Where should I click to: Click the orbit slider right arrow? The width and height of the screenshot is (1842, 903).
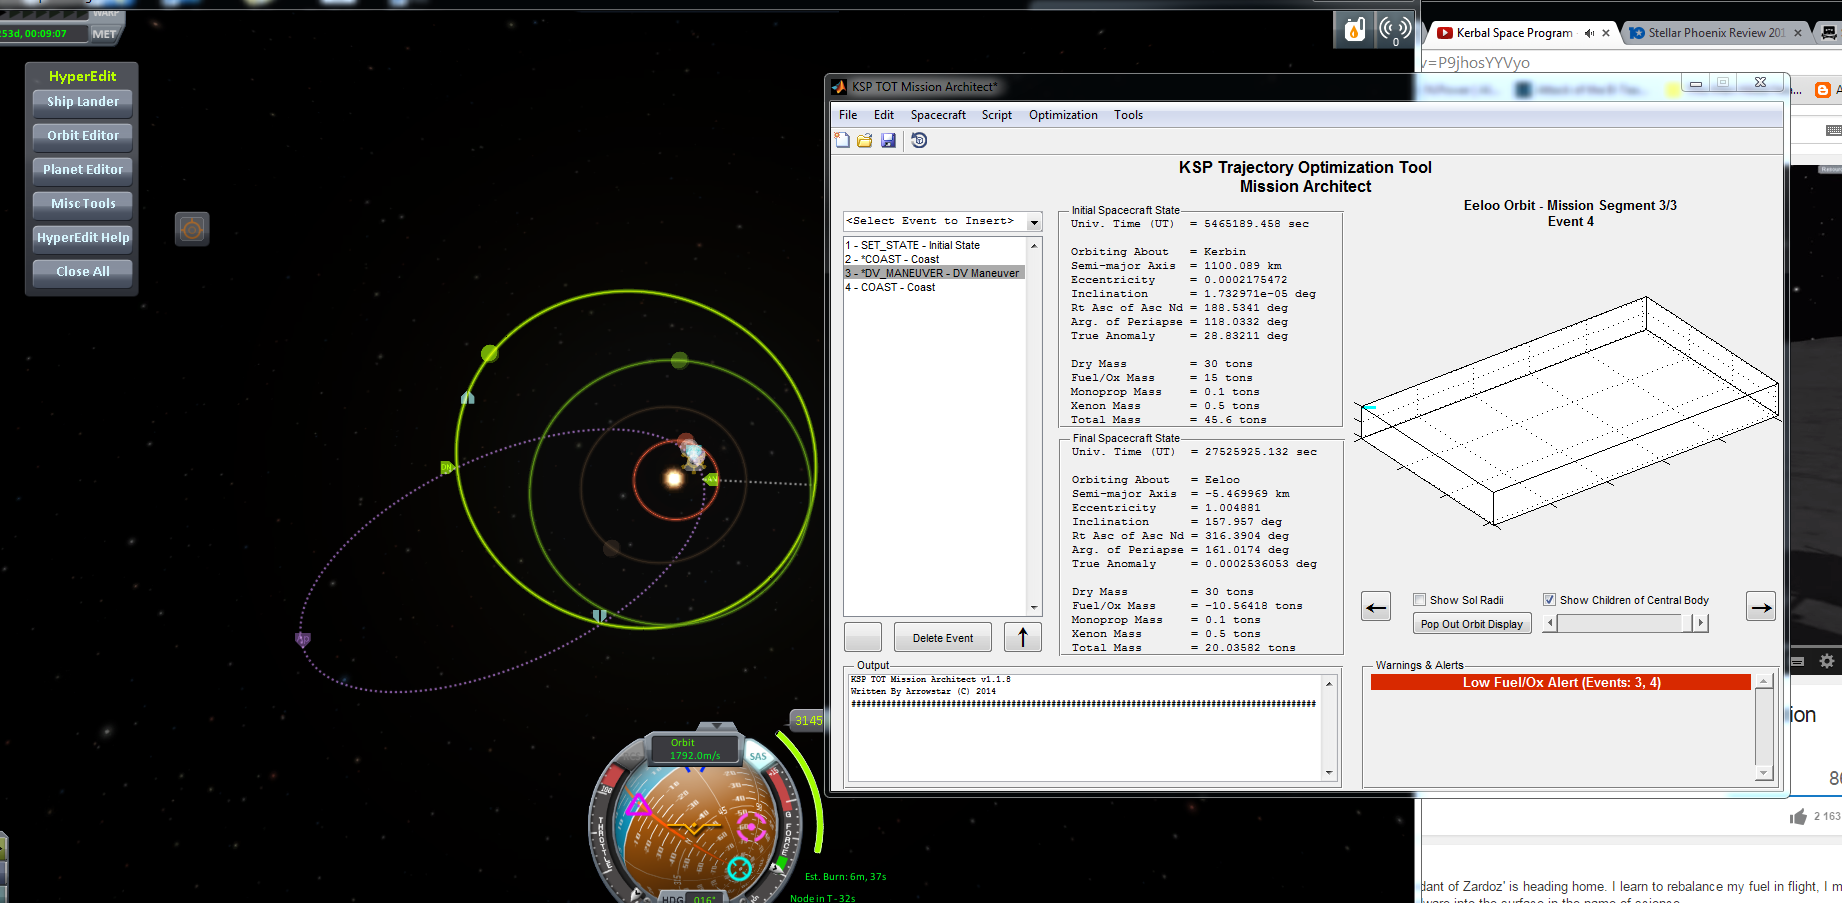1699,623
